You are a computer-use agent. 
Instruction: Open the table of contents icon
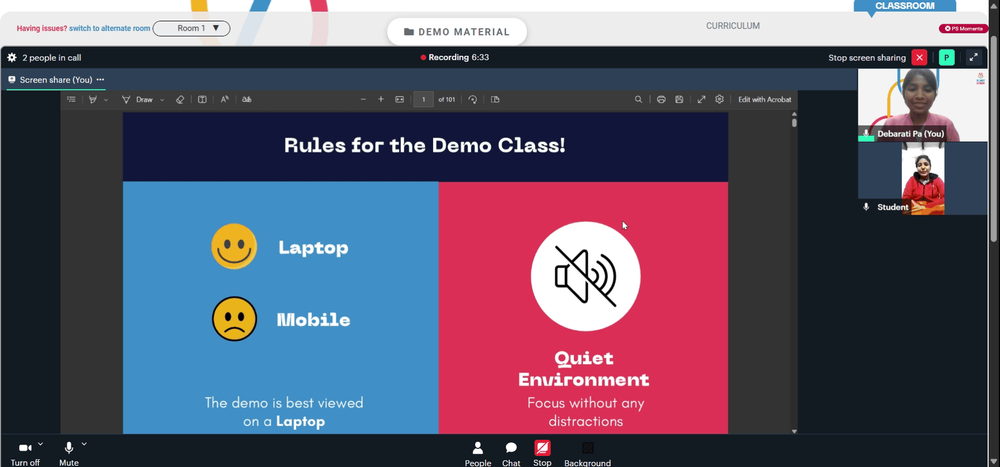(71, 100)
